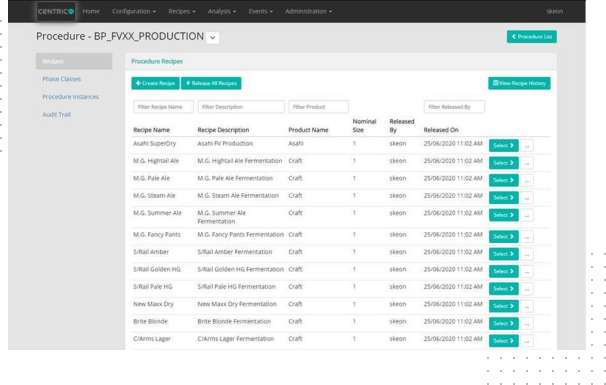Screen dimensions: 606x385
Task: Open more options for Brite Blonde
Action: tap(527, 324)
